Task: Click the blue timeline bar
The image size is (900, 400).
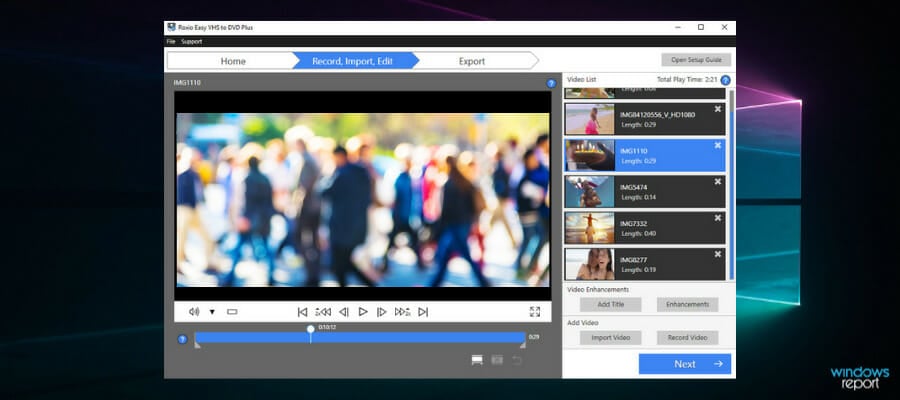Action: pos(360,337)
